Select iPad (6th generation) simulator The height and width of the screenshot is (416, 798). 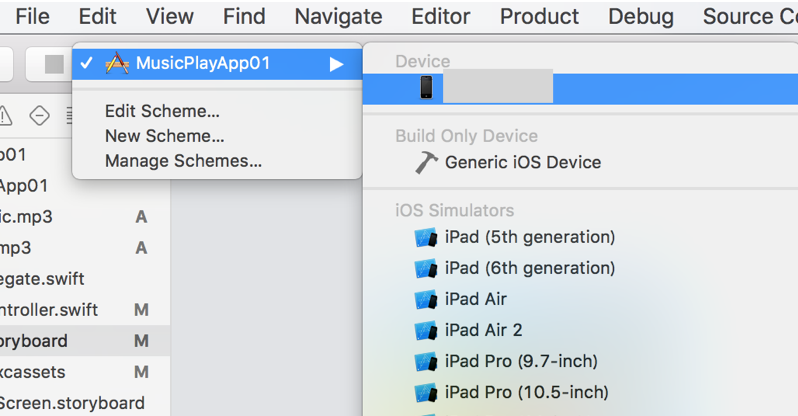(x=529, y=268)
